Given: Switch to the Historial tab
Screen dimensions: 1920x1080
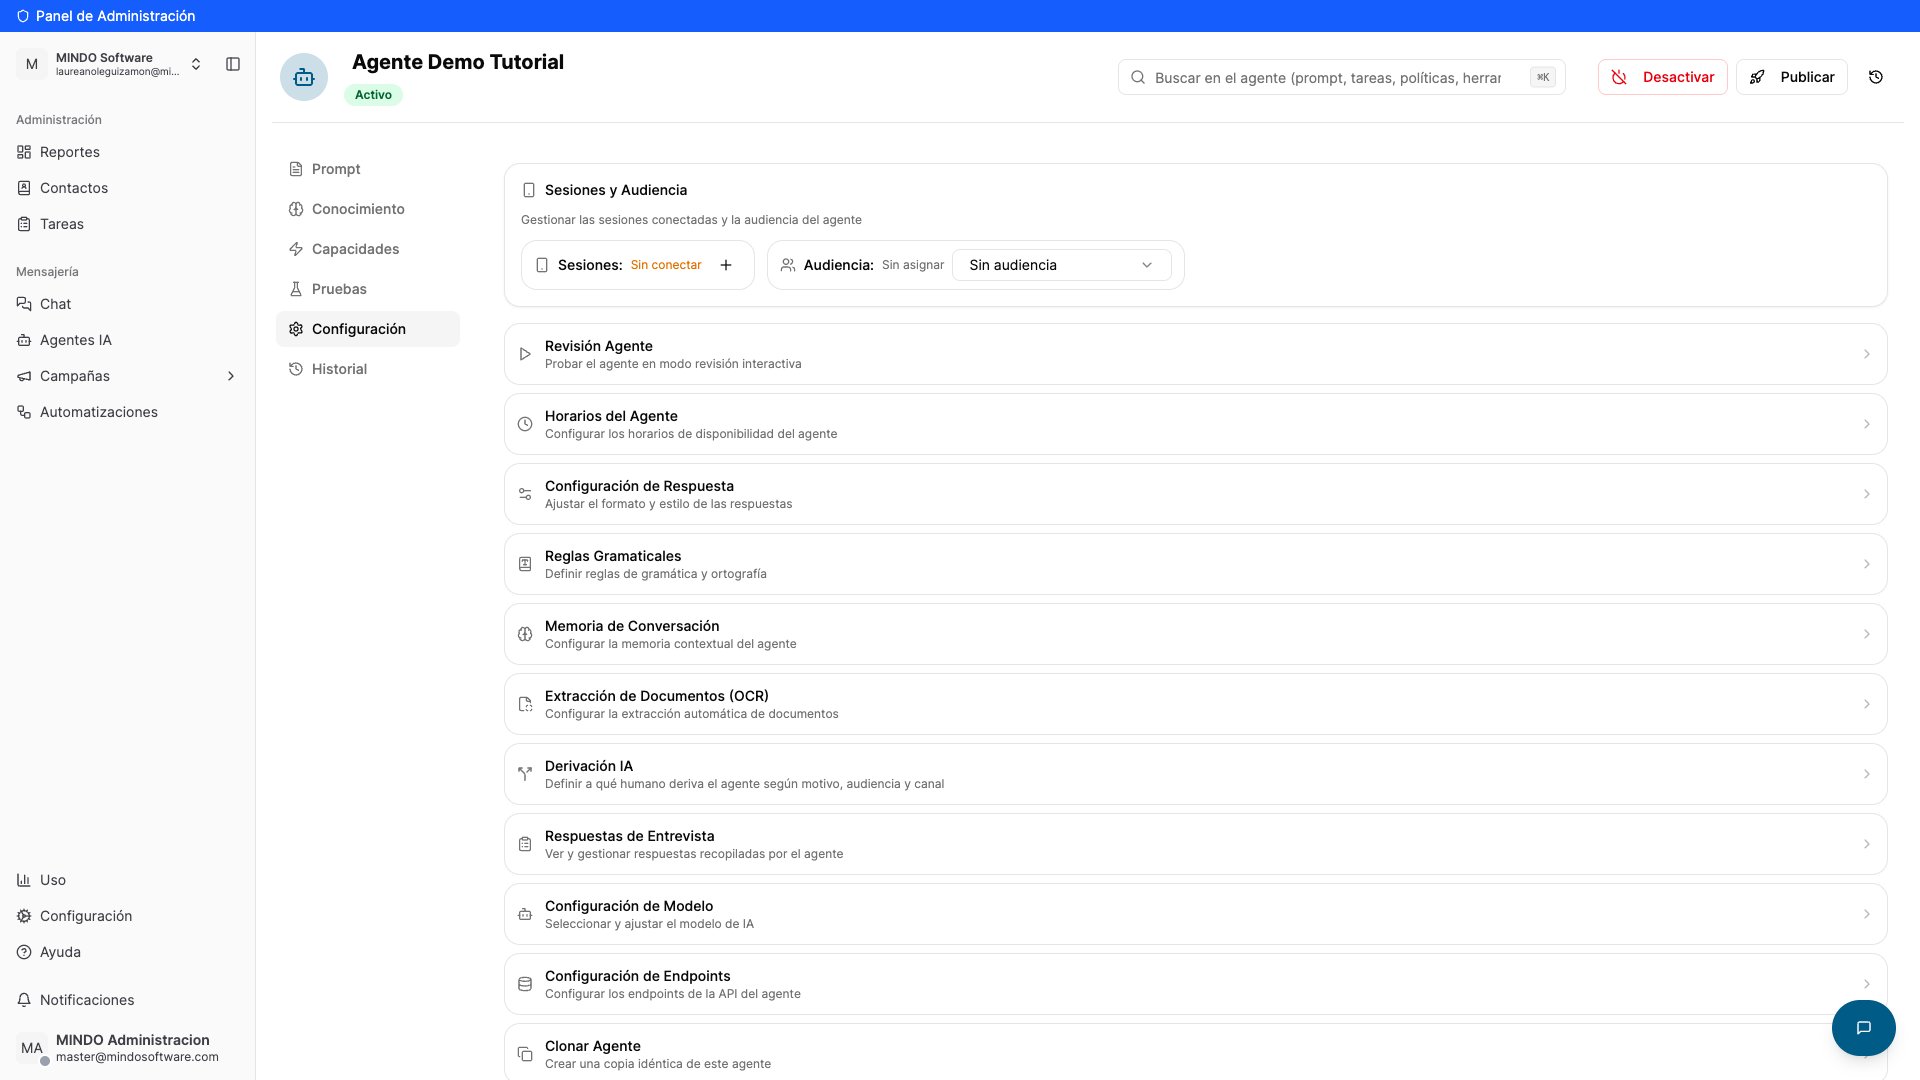Looking at the screenshot, I should click(x=368, y=369).
